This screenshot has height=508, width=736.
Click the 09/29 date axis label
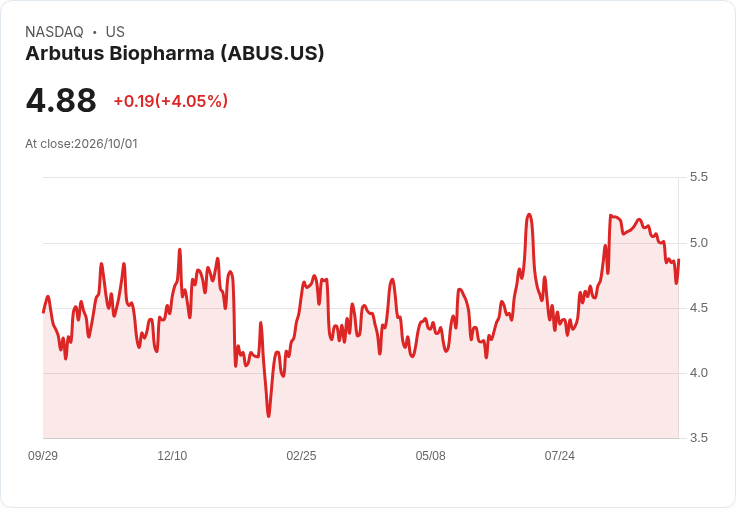(x=43, y=455)
